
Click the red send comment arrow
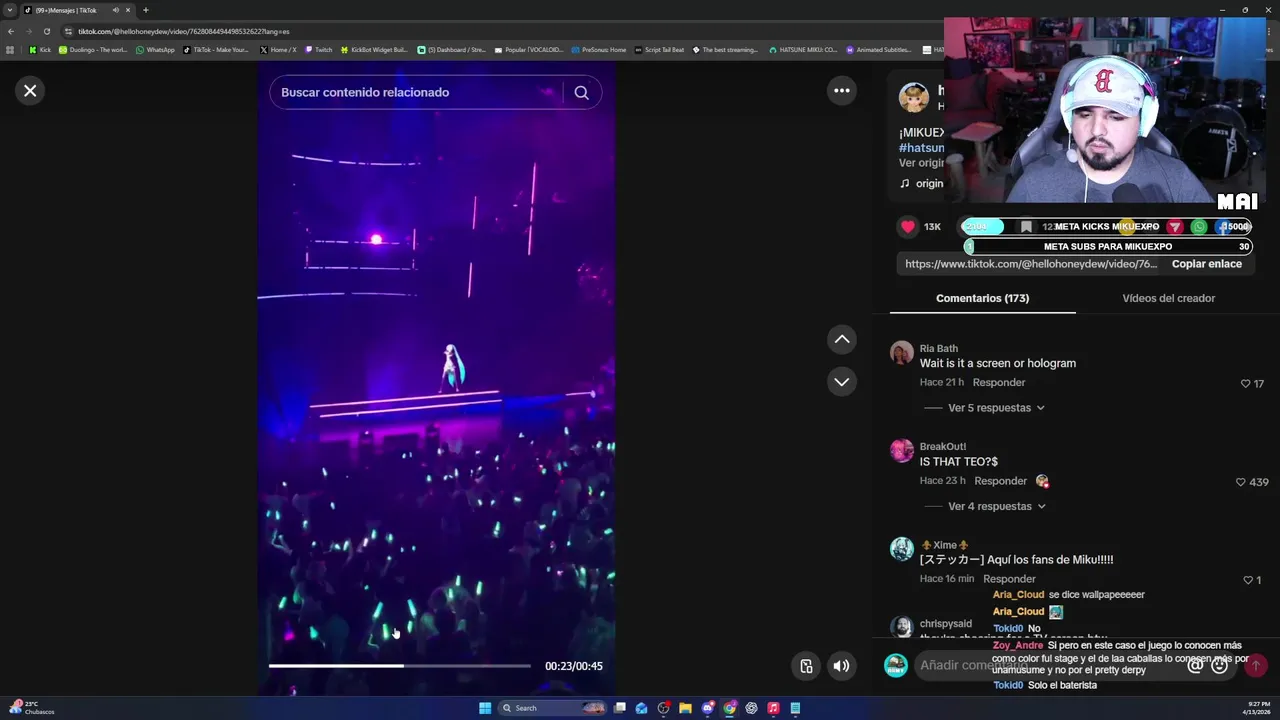(1255, 666)
